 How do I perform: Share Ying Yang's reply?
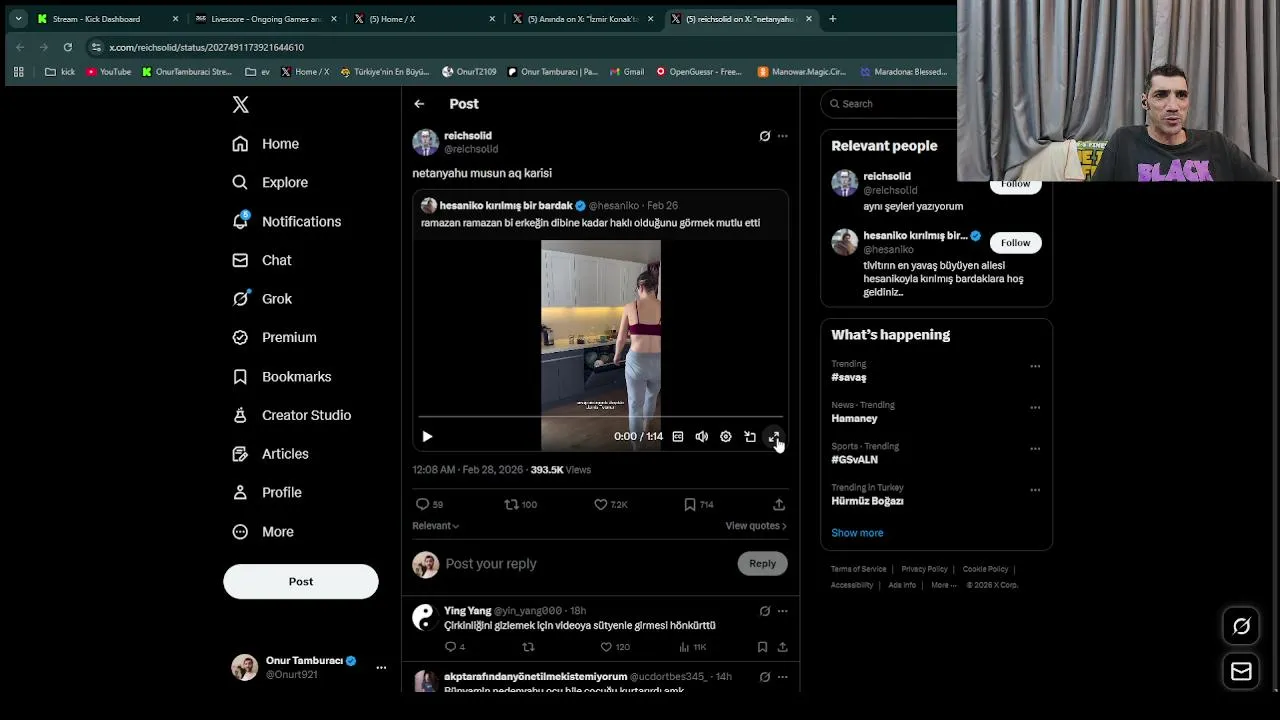pos(782,647)
